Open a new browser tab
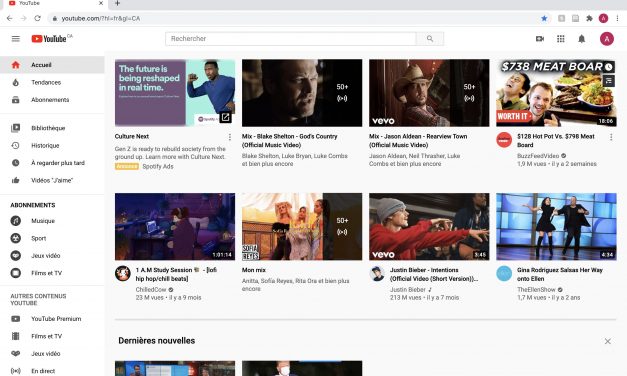The image size is (627, 376). [117, 3]
